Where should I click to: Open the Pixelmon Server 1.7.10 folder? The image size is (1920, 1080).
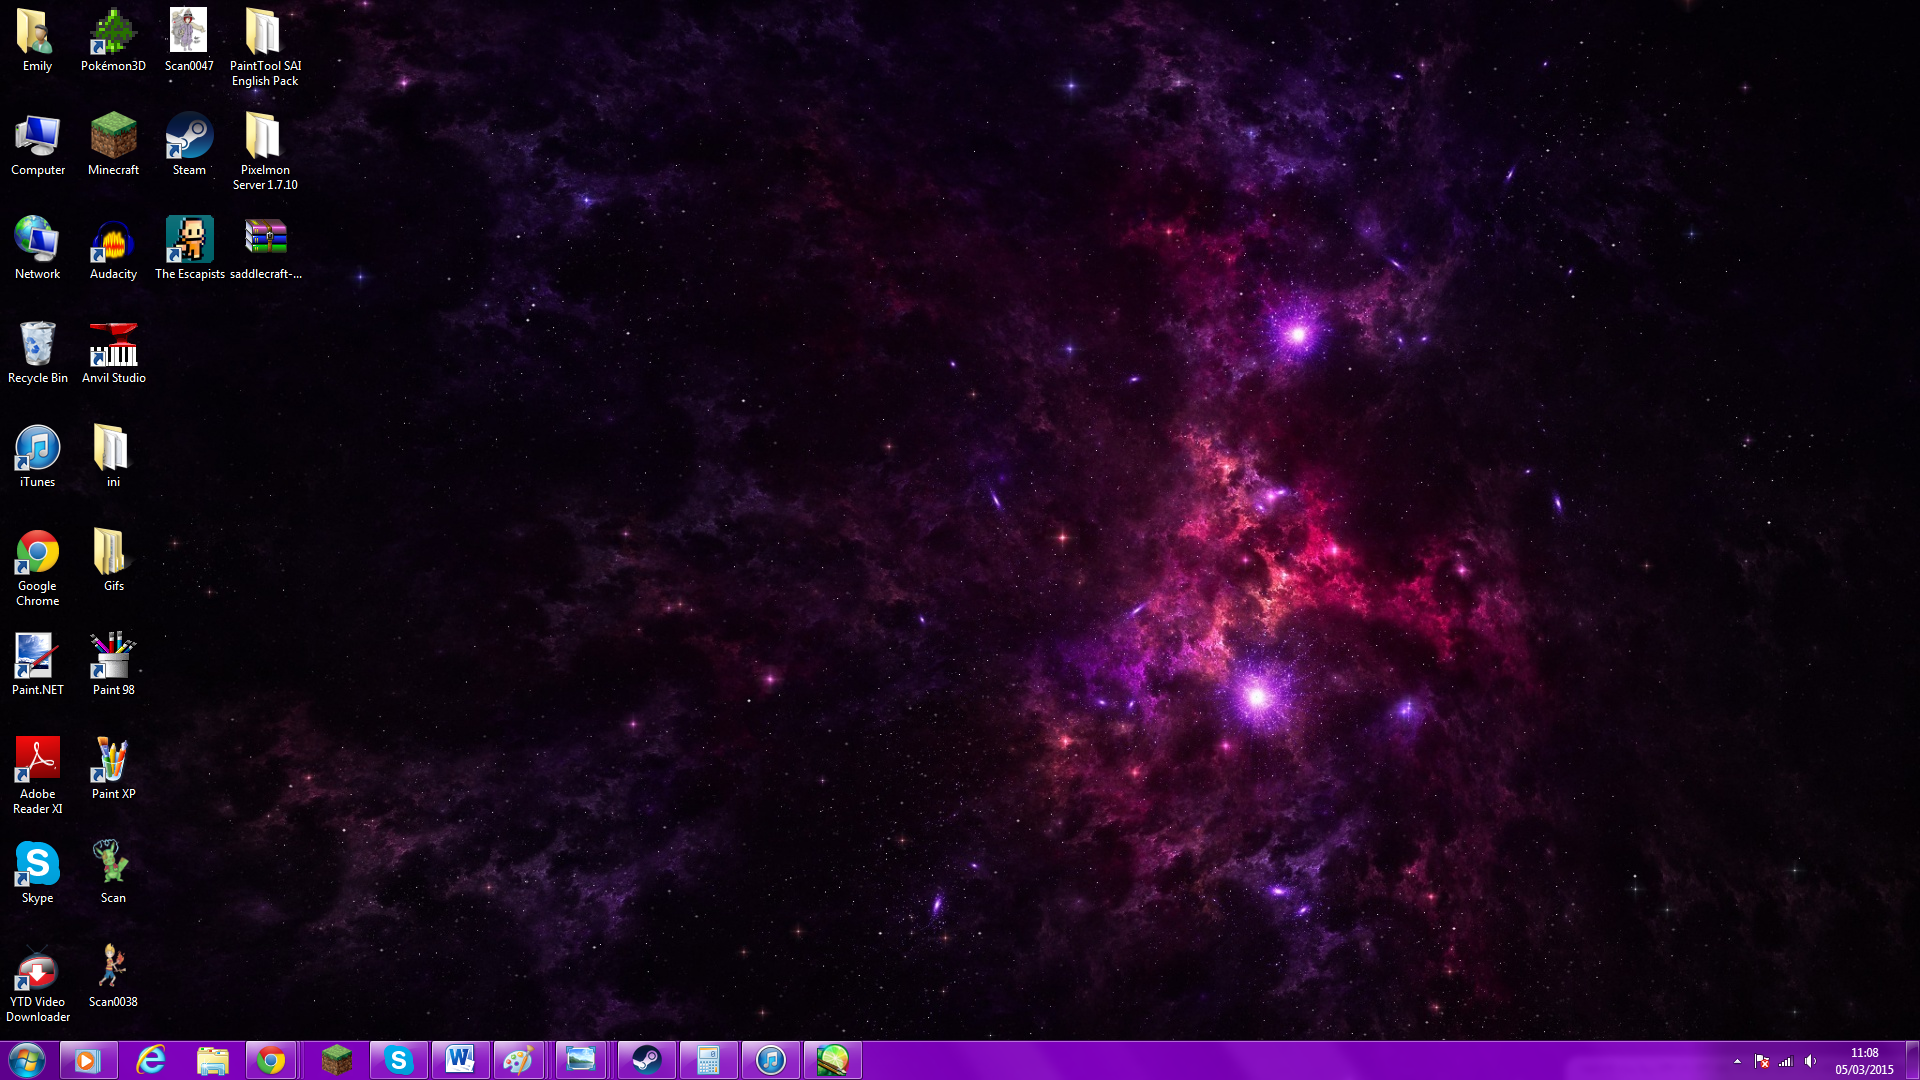coord(265,151)
